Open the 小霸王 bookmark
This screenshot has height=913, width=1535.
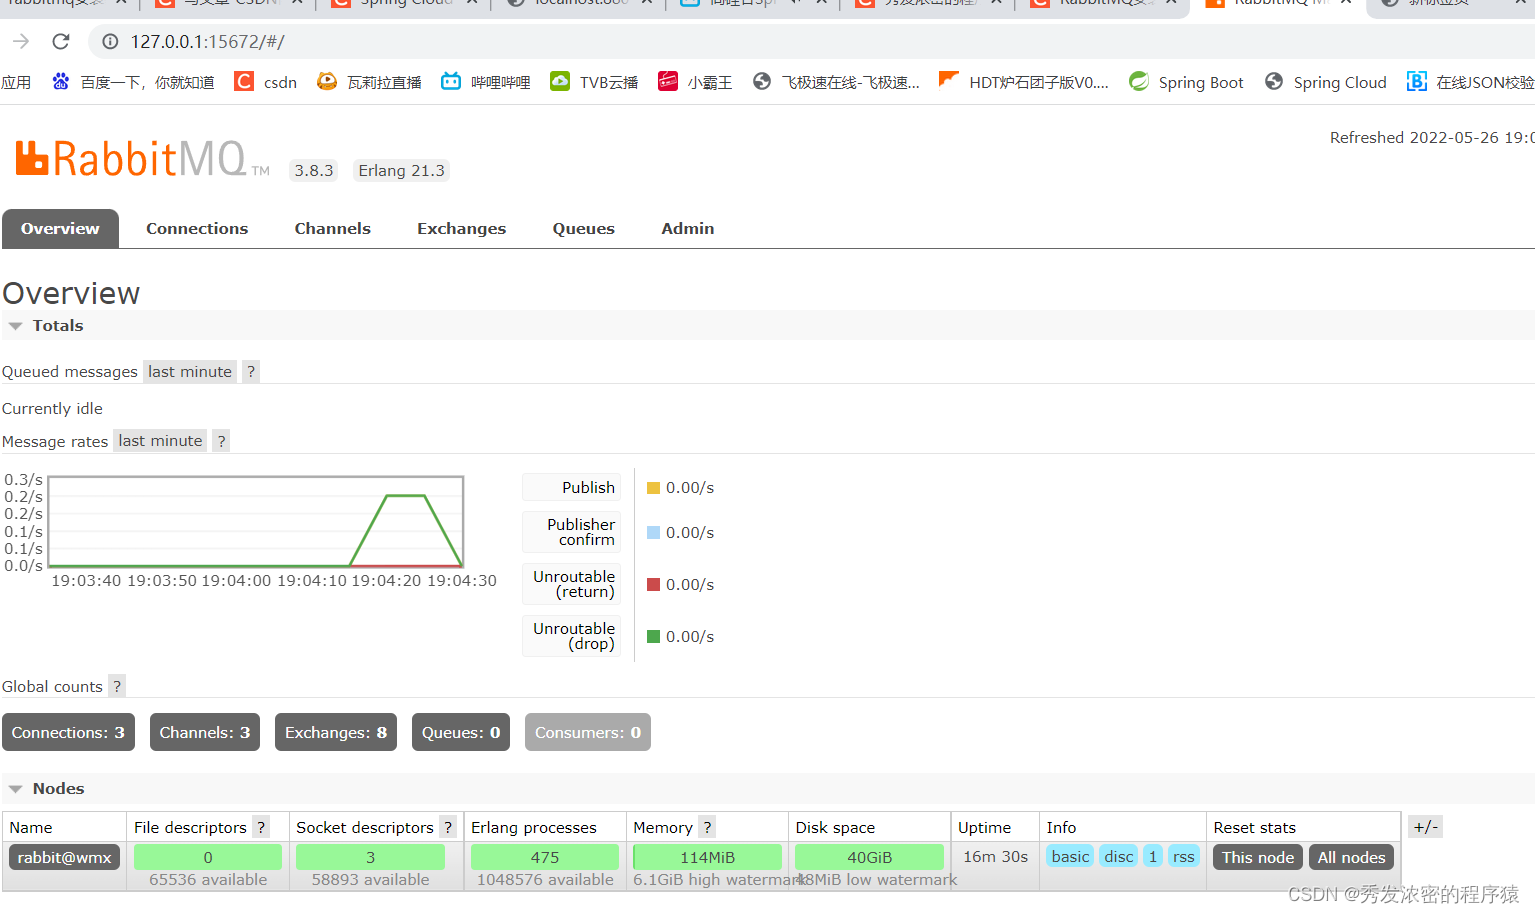point(695,82)
